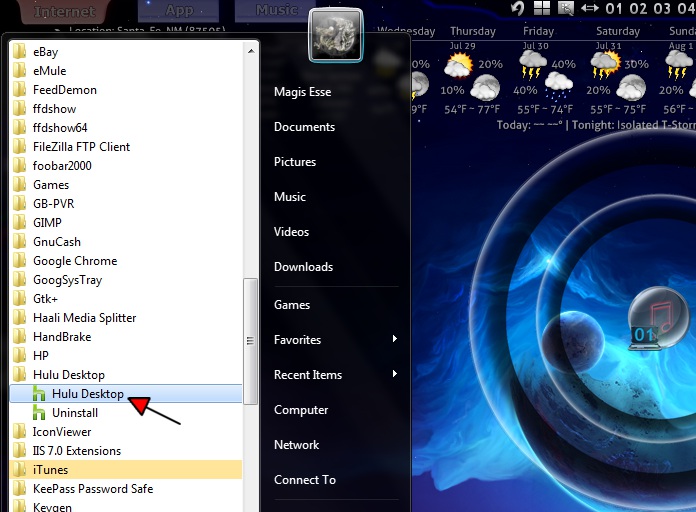The height and width of the screenshot is (512, 696).
Task: Open the eMule program folder
Action: (126, 71)
